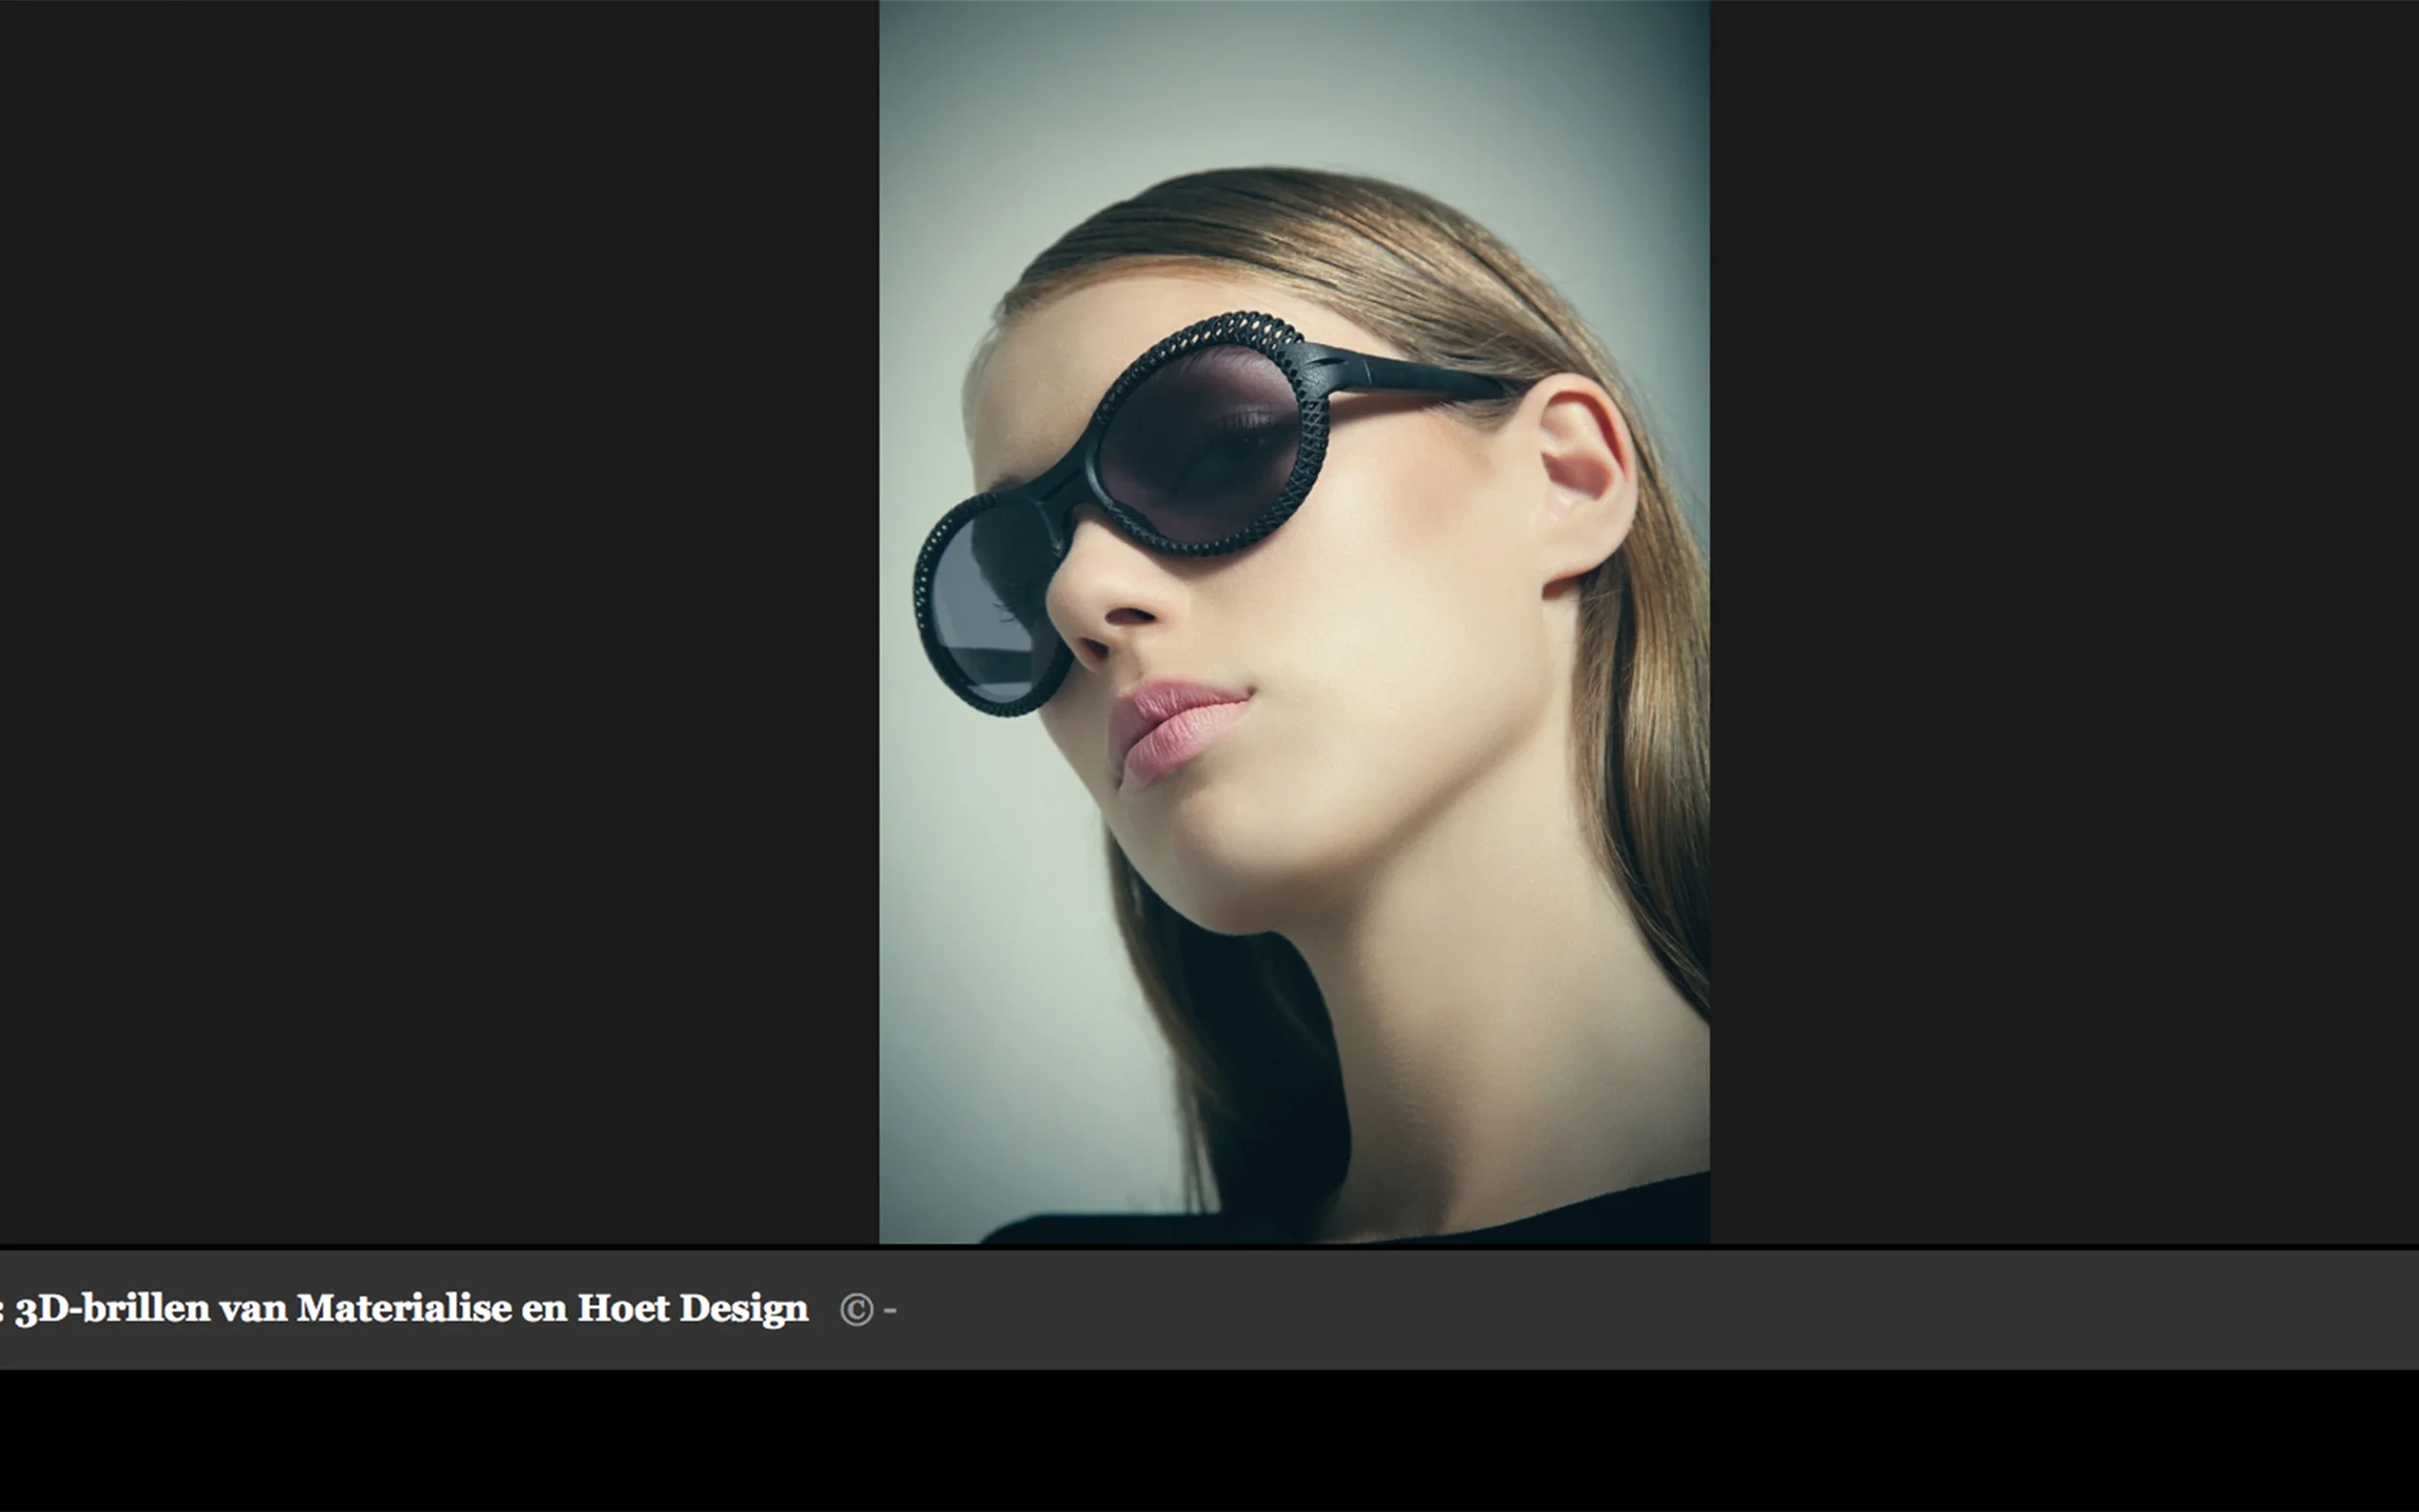Click the black strip below the caption bar

(x=1209, y=1440)
